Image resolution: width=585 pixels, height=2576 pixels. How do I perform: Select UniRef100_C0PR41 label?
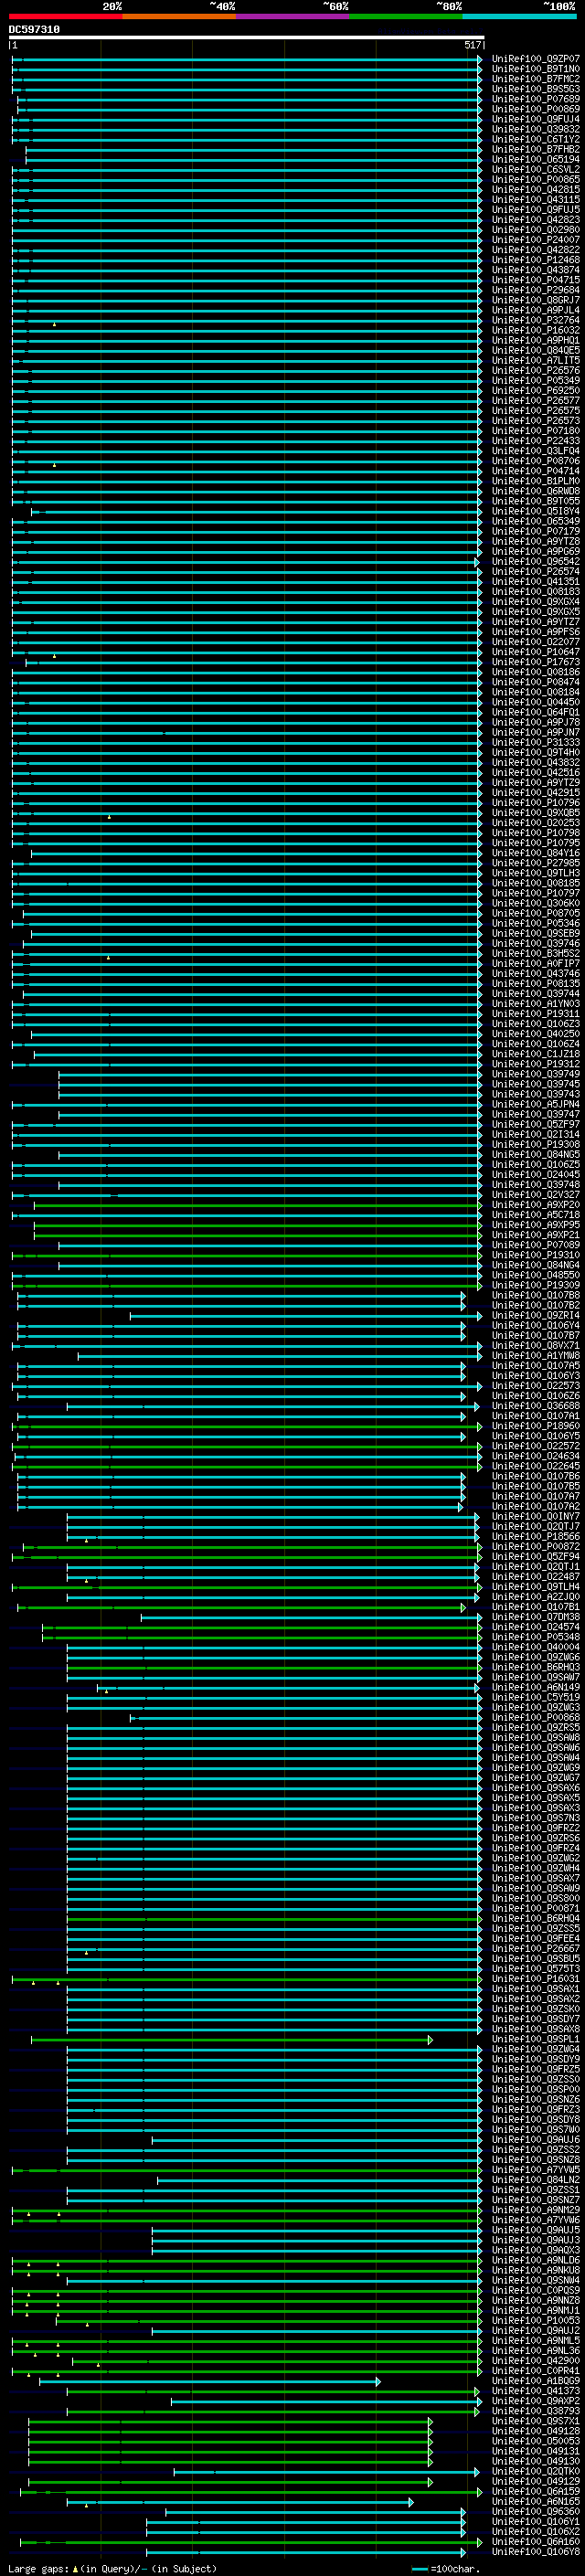point(536,2370)
